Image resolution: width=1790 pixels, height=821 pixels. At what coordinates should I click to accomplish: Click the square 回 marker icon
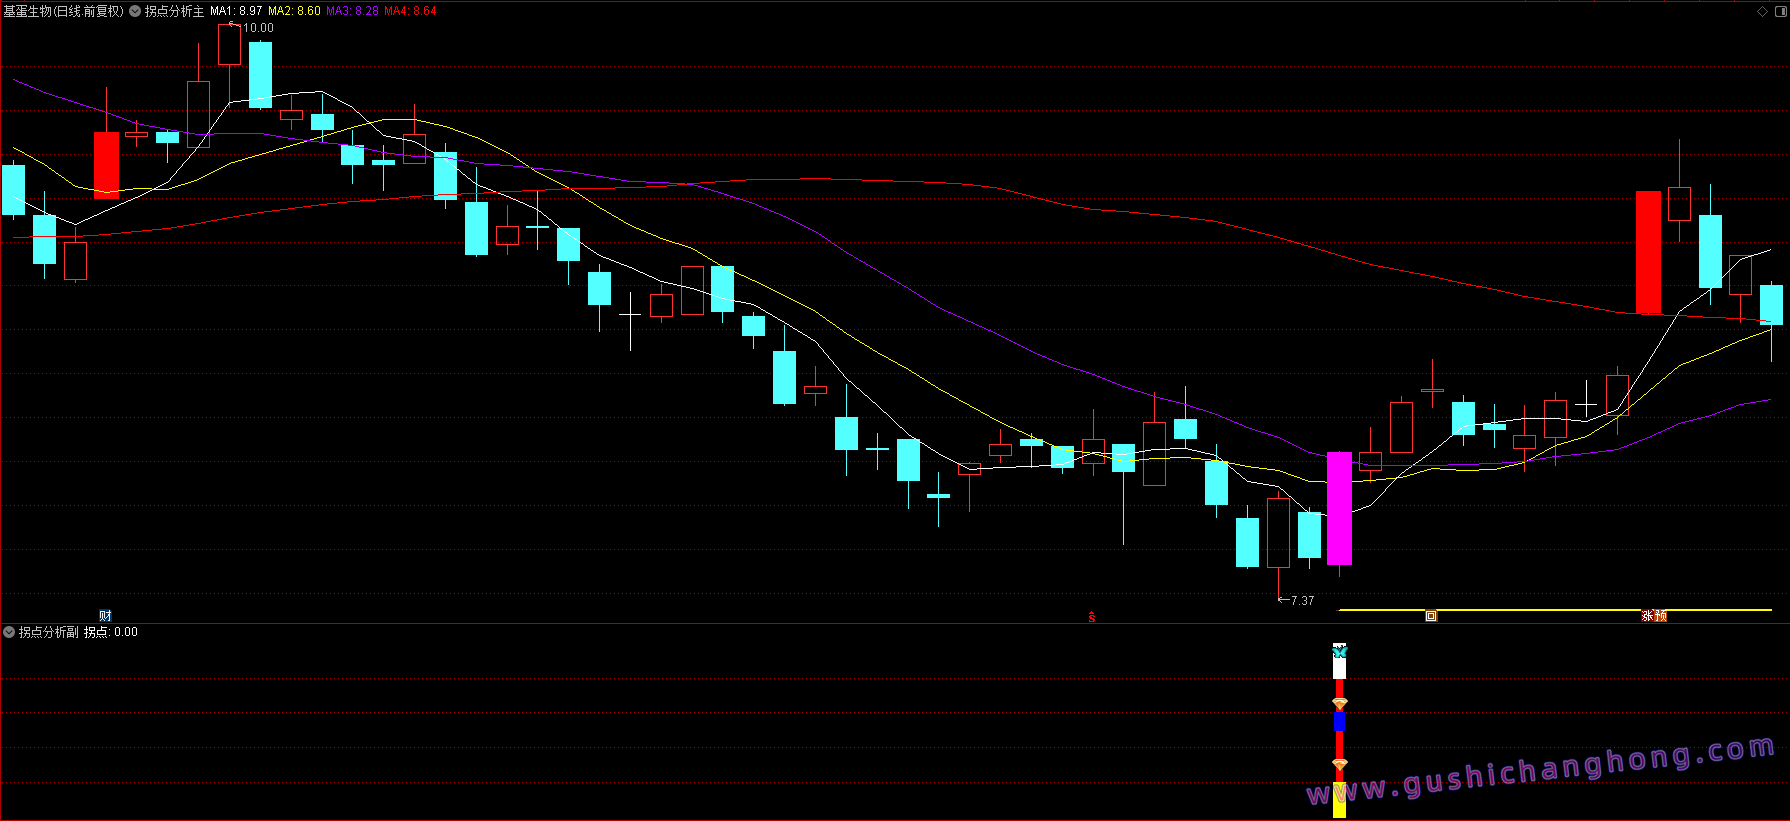tap(1431, 616)
